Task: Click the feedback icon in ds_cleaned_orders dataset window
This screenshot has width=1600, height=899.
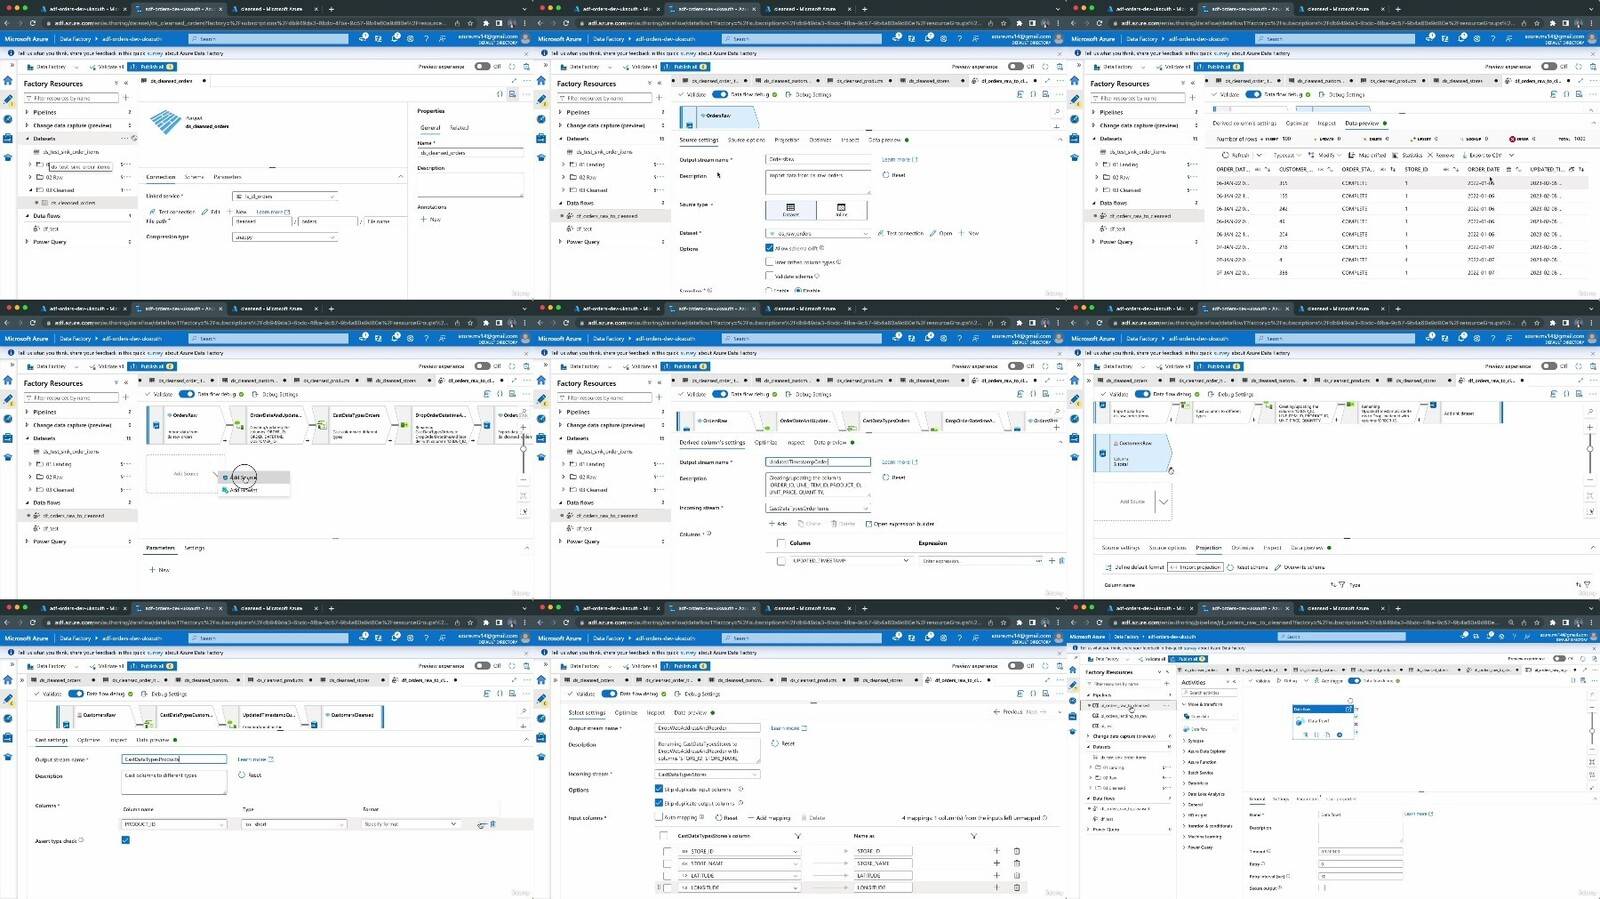Action: click(442, 38)
